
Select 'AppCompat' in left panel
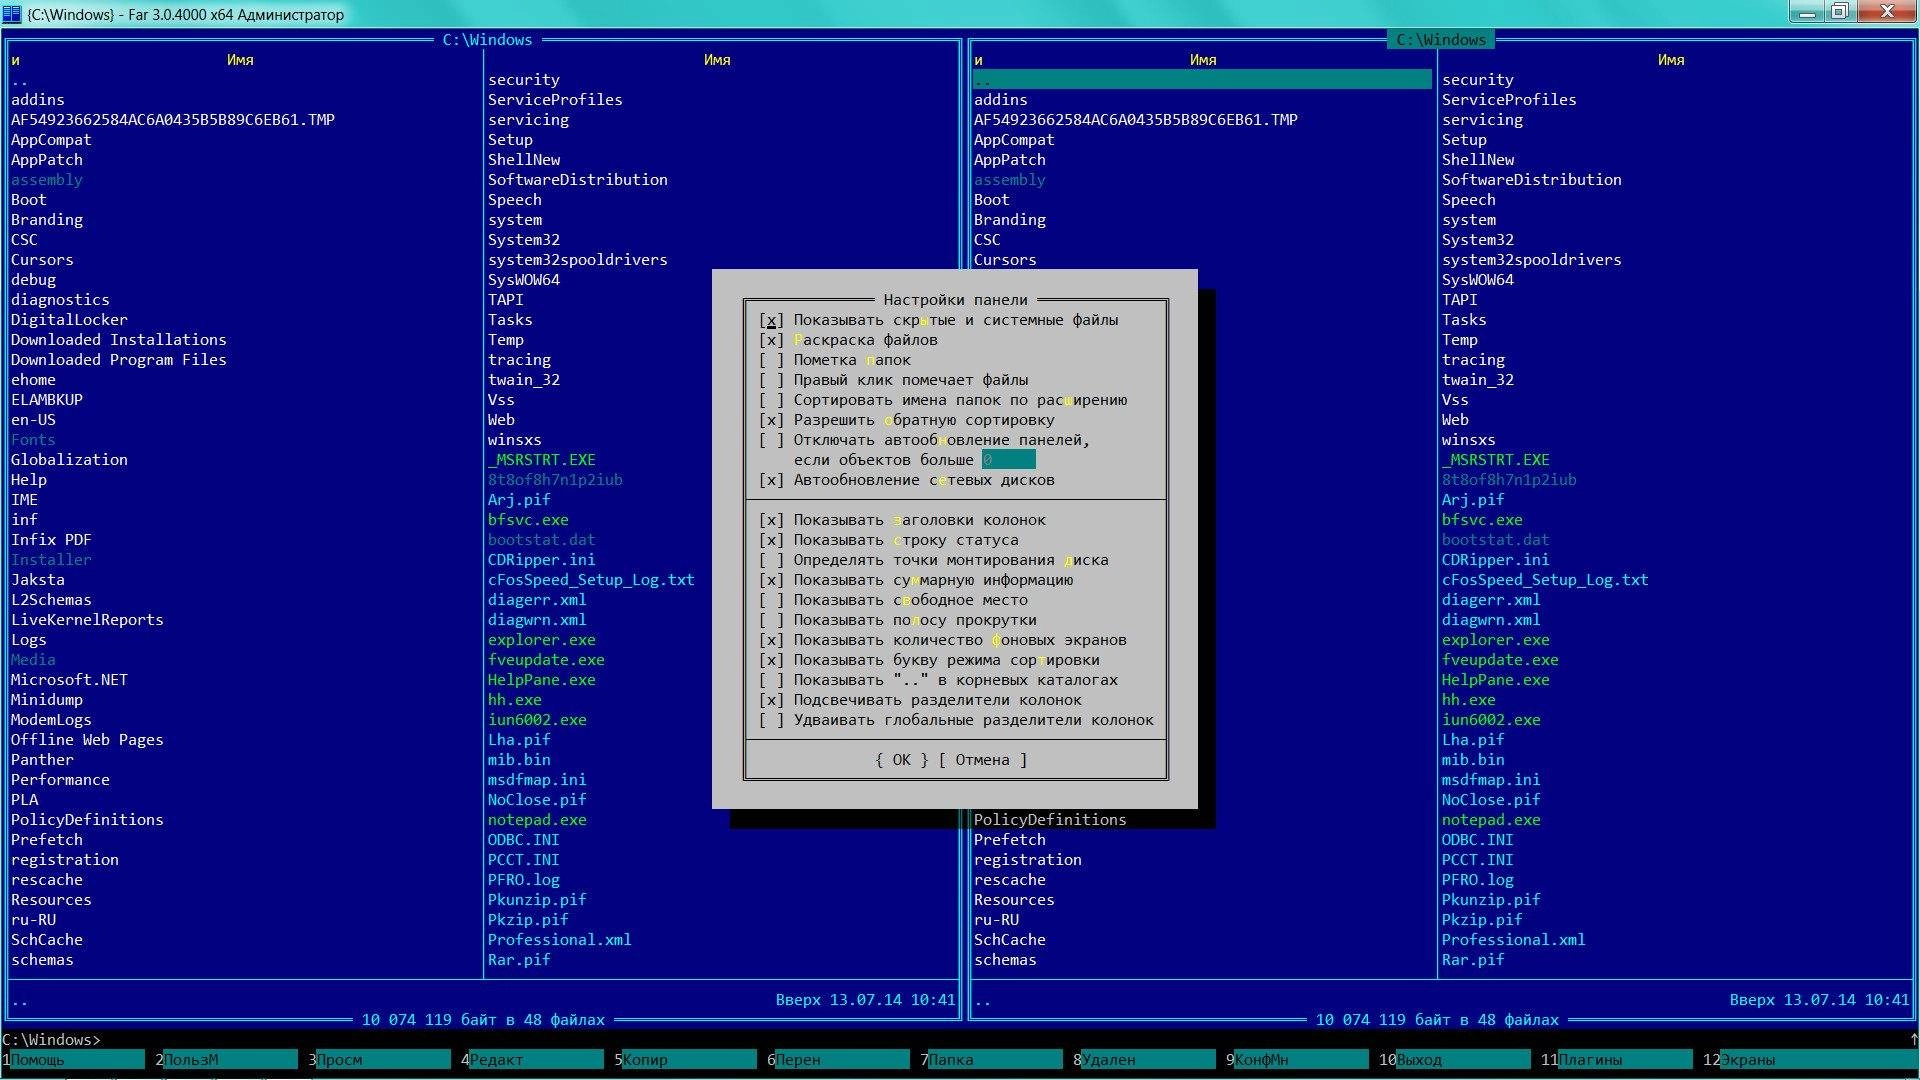(51, 140)
